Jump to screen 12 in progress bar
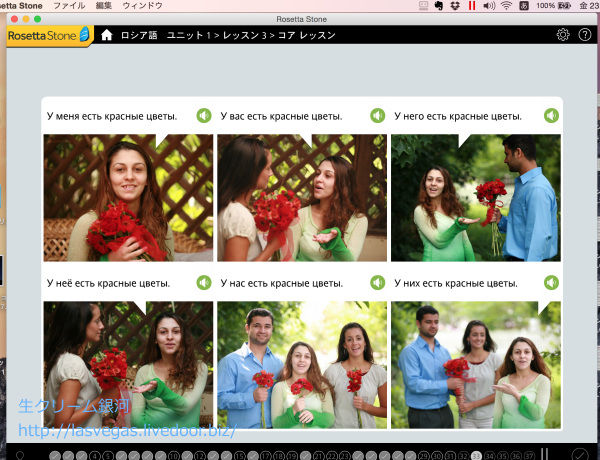 point(200,456)
